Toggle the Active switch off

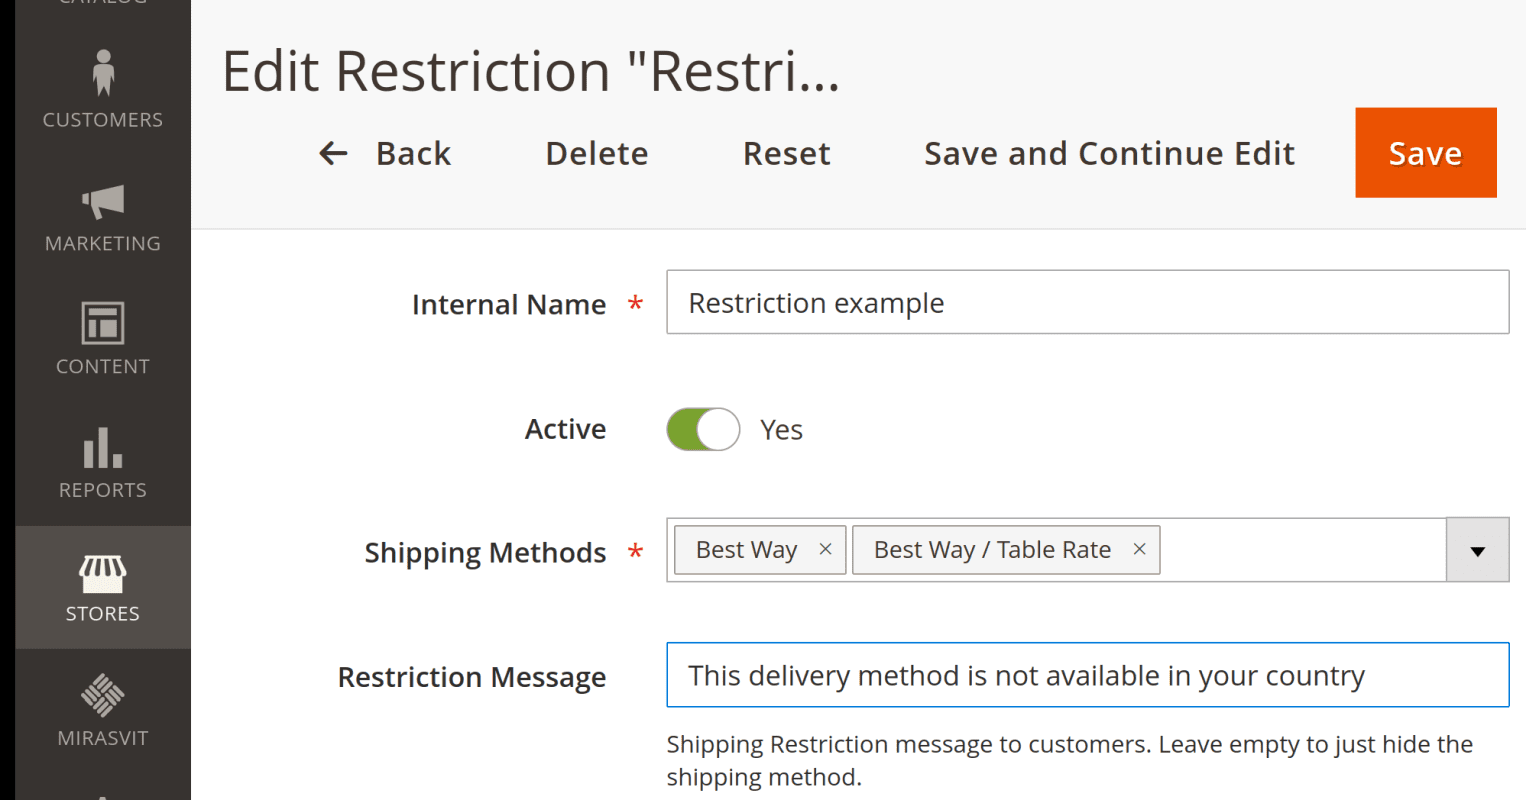click(x=703, y=429)
